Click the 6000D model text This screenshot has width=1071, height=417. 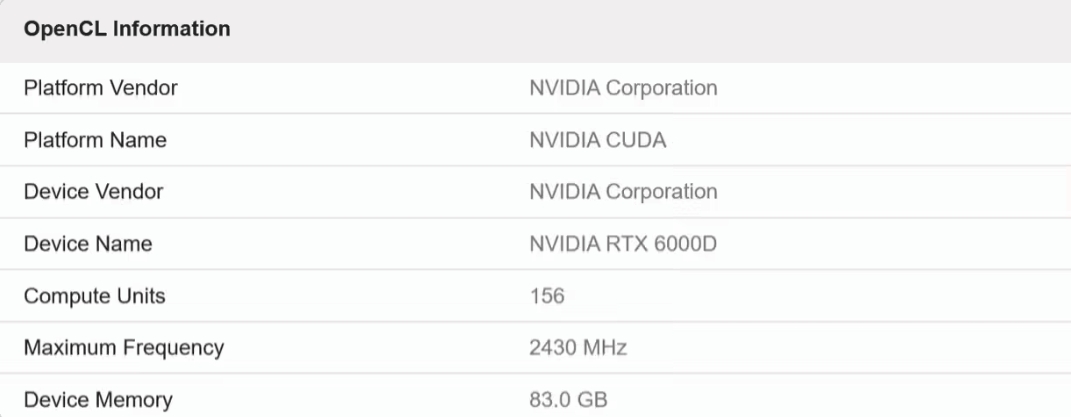687,244
